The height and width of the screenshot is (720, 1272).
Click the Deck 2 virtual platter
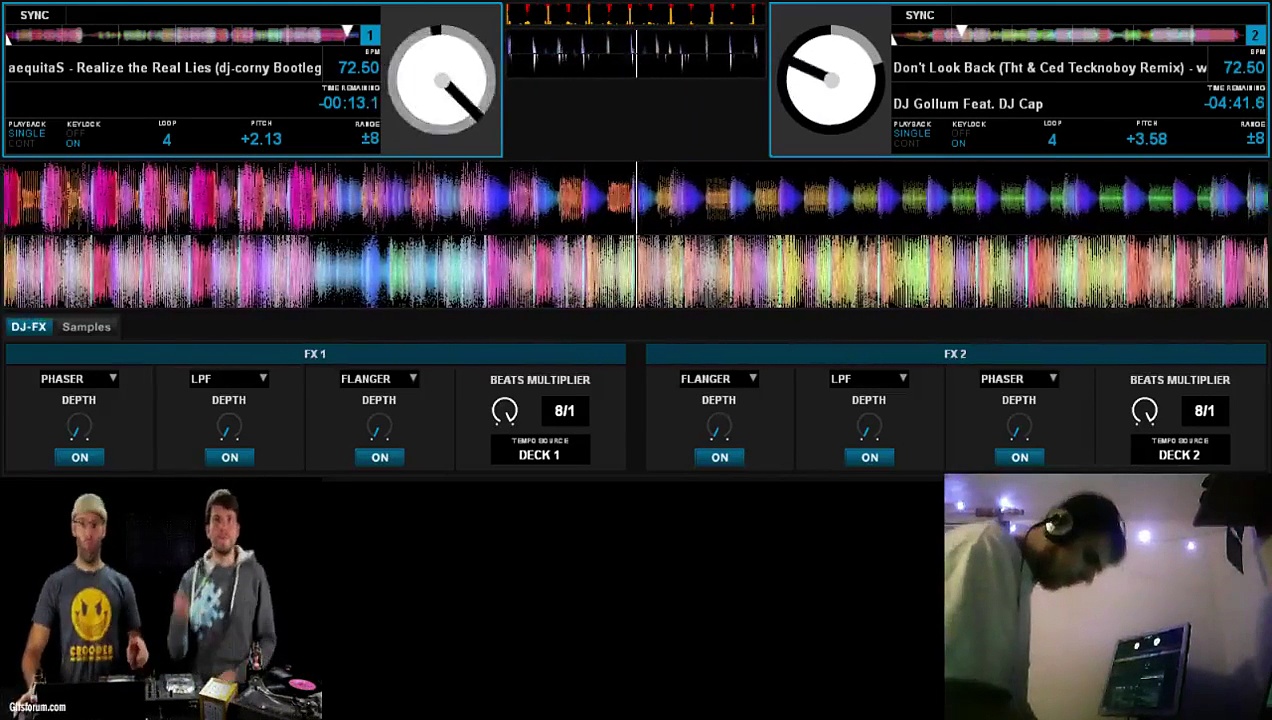point(830,81)
